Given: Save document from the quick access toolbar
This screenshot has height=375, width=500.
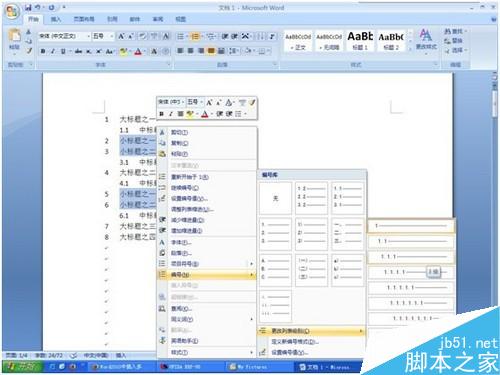Looking at the screenshot, I should click(x=28, y=7).
